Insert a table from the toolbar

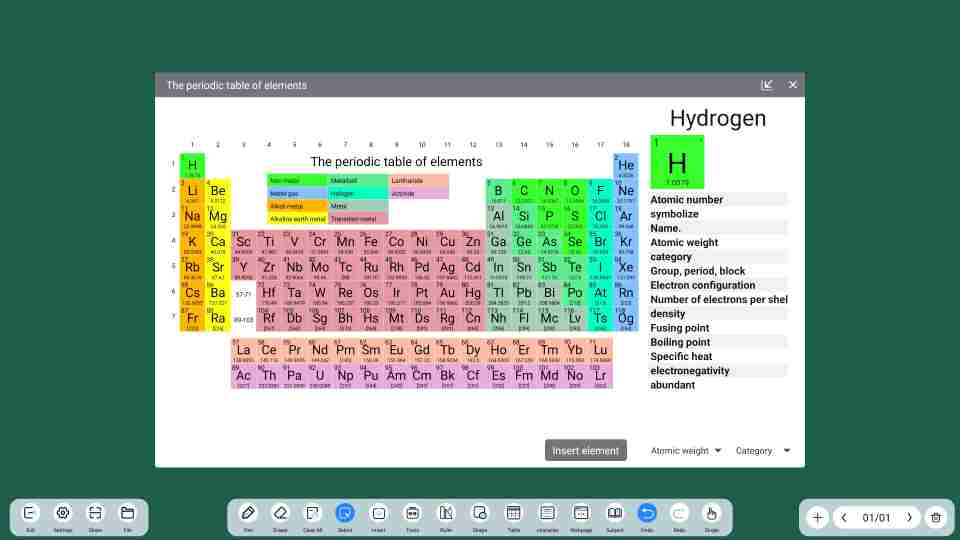click(x=513, y=513)
